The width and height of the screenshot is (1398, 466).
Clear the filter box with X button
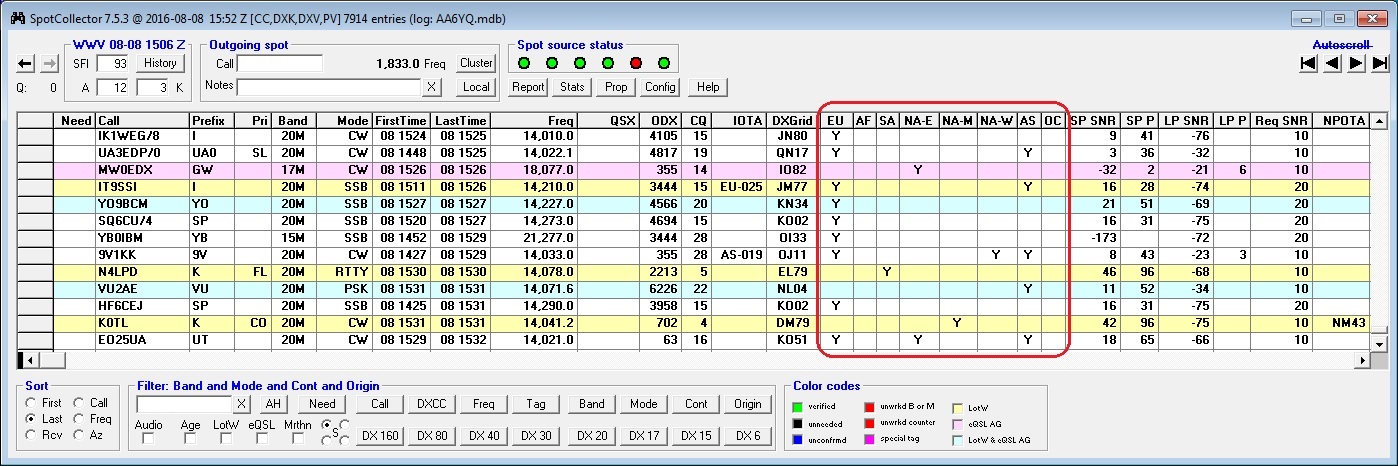point(241,404)
